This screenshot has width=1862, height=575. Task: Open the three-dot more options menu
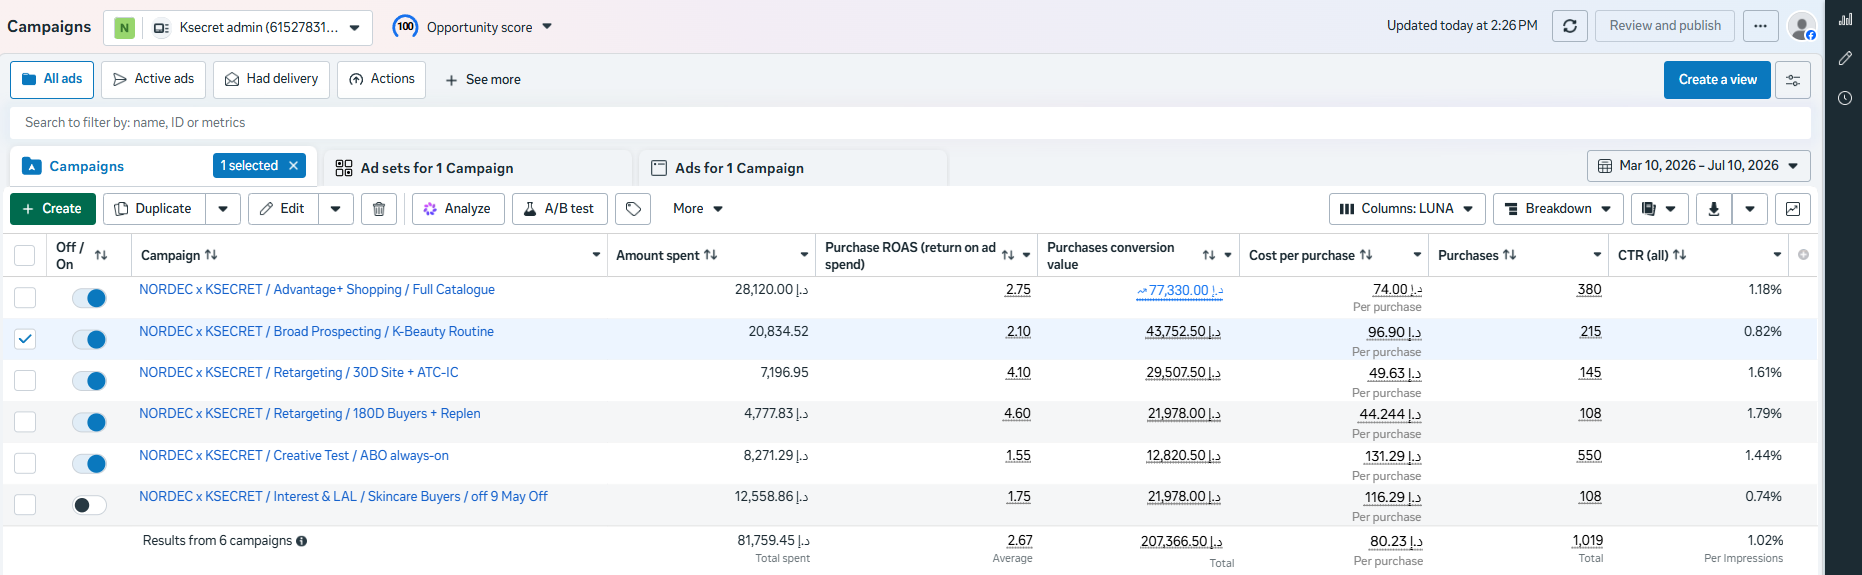click(1760, 26)
